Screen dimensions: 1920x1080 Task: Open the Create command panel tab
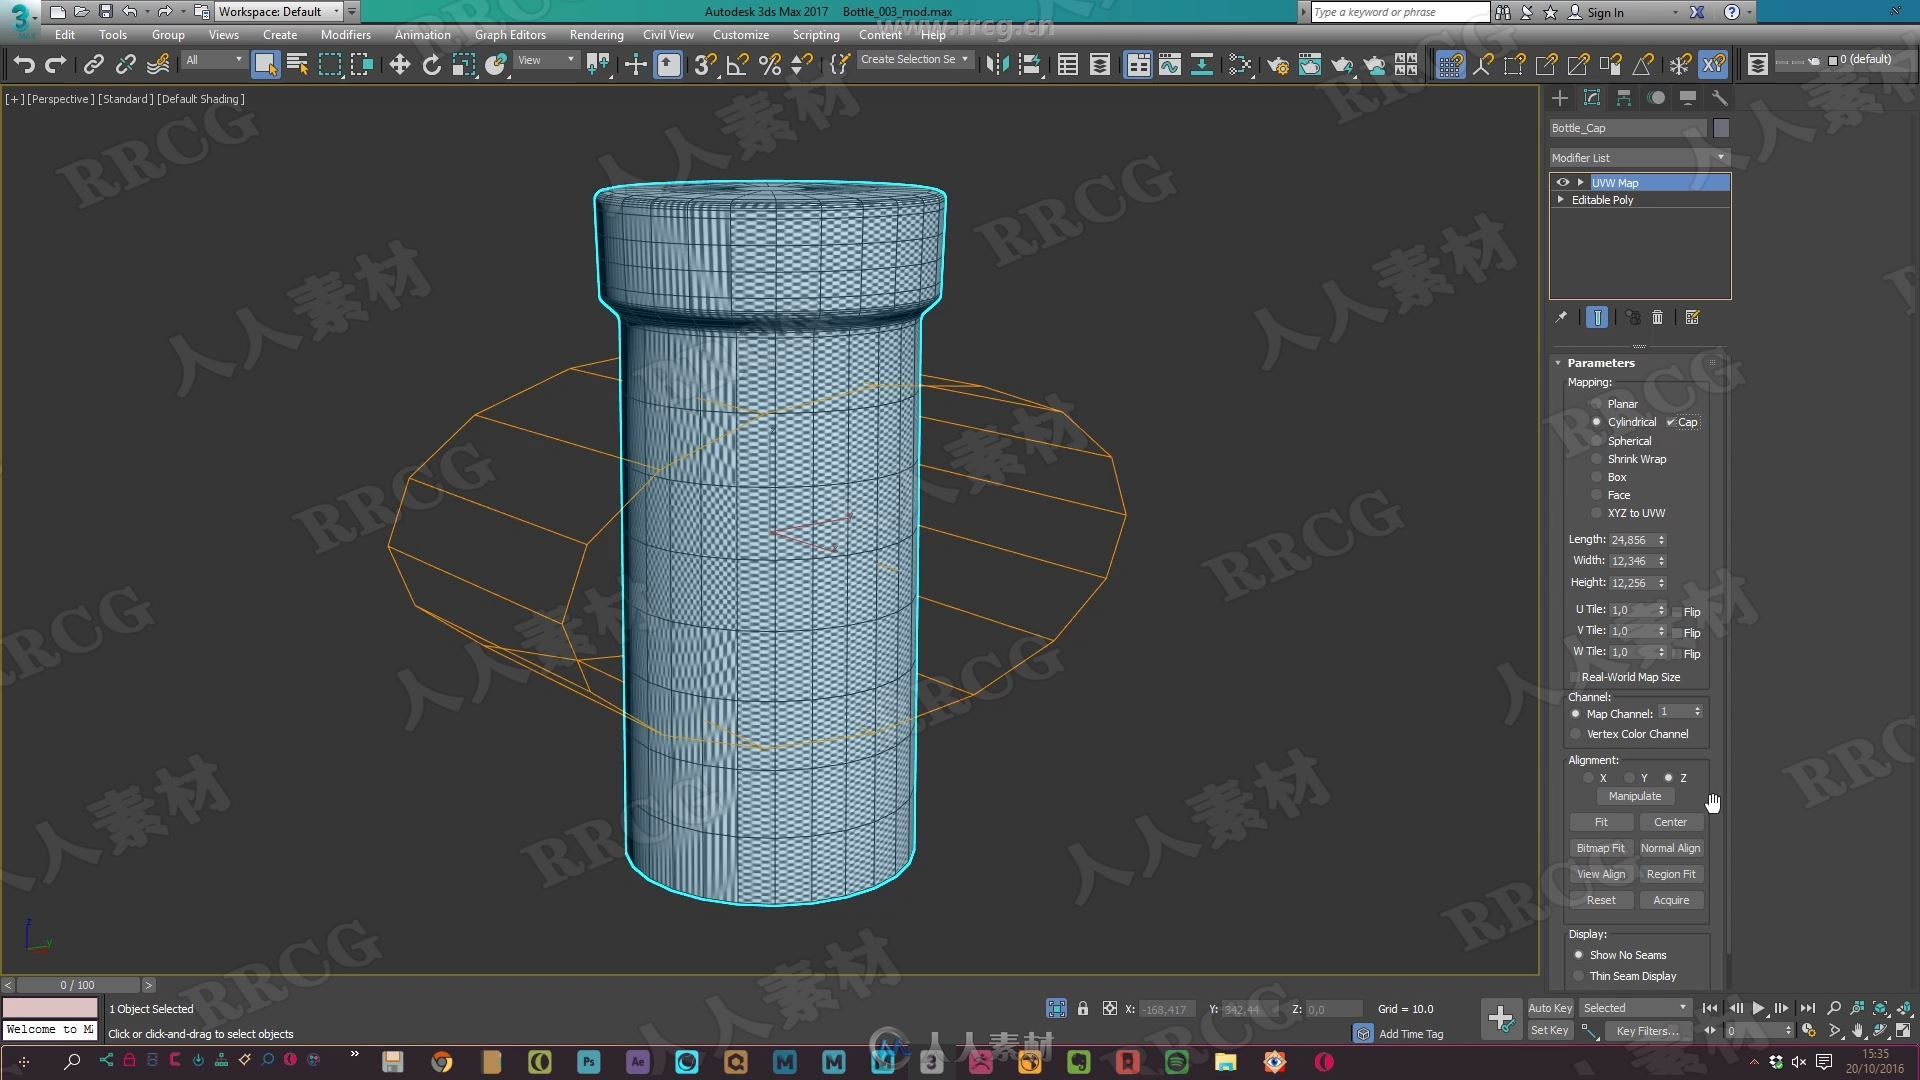pyautogui.click(x=1559, y=98)
